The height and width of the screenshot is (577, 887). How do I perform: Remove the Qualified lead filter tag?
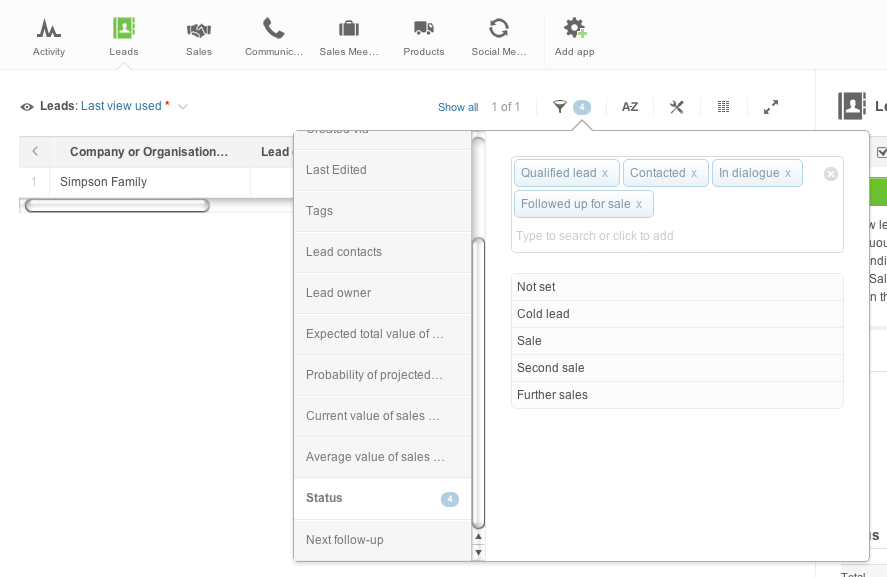point(605,174)
